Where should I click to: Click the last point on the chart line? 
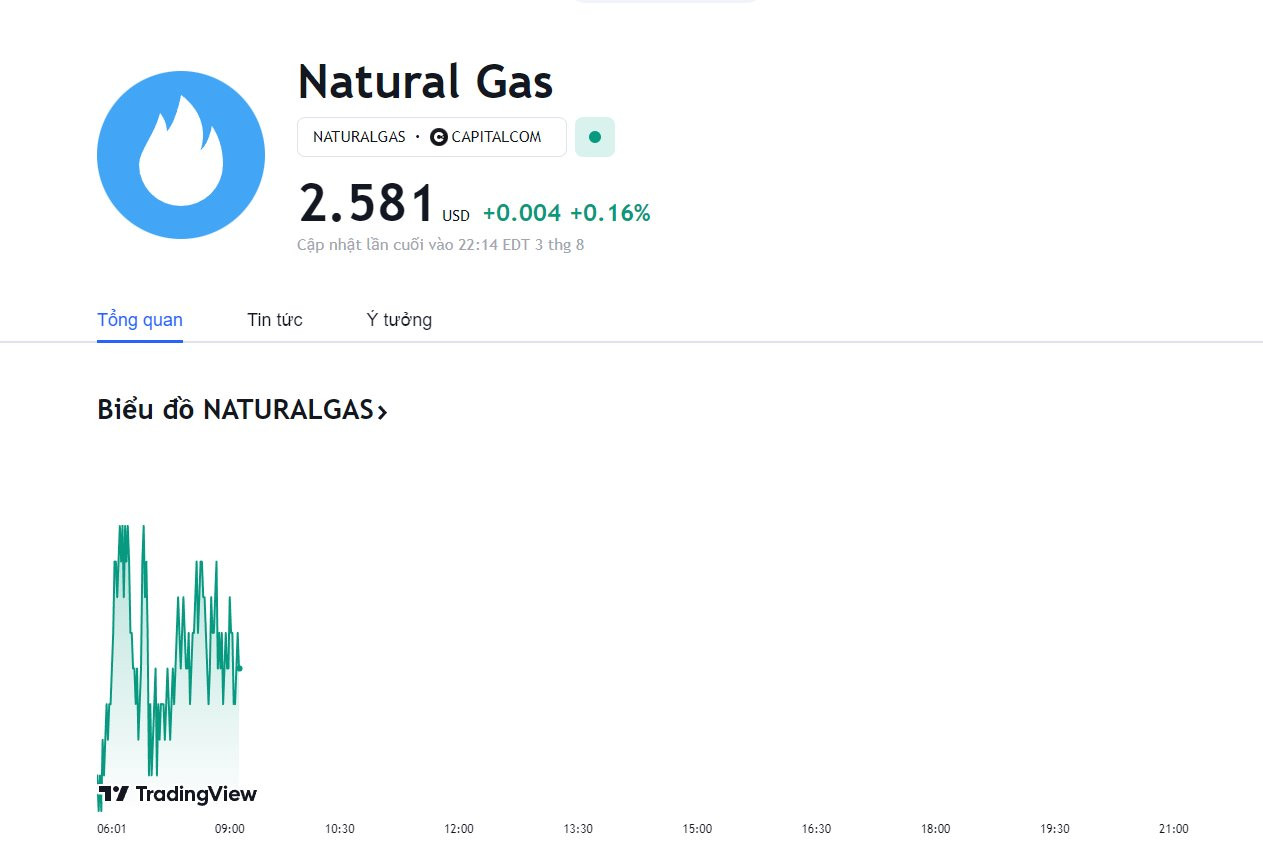(239, 668)
